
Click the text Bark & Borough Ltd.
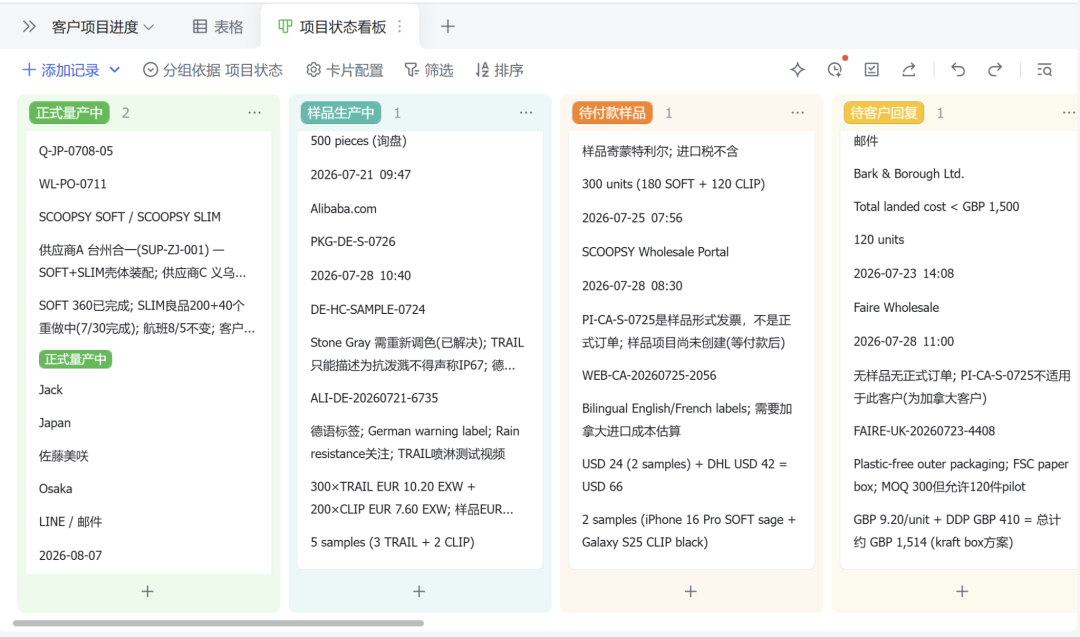point(908,174)
